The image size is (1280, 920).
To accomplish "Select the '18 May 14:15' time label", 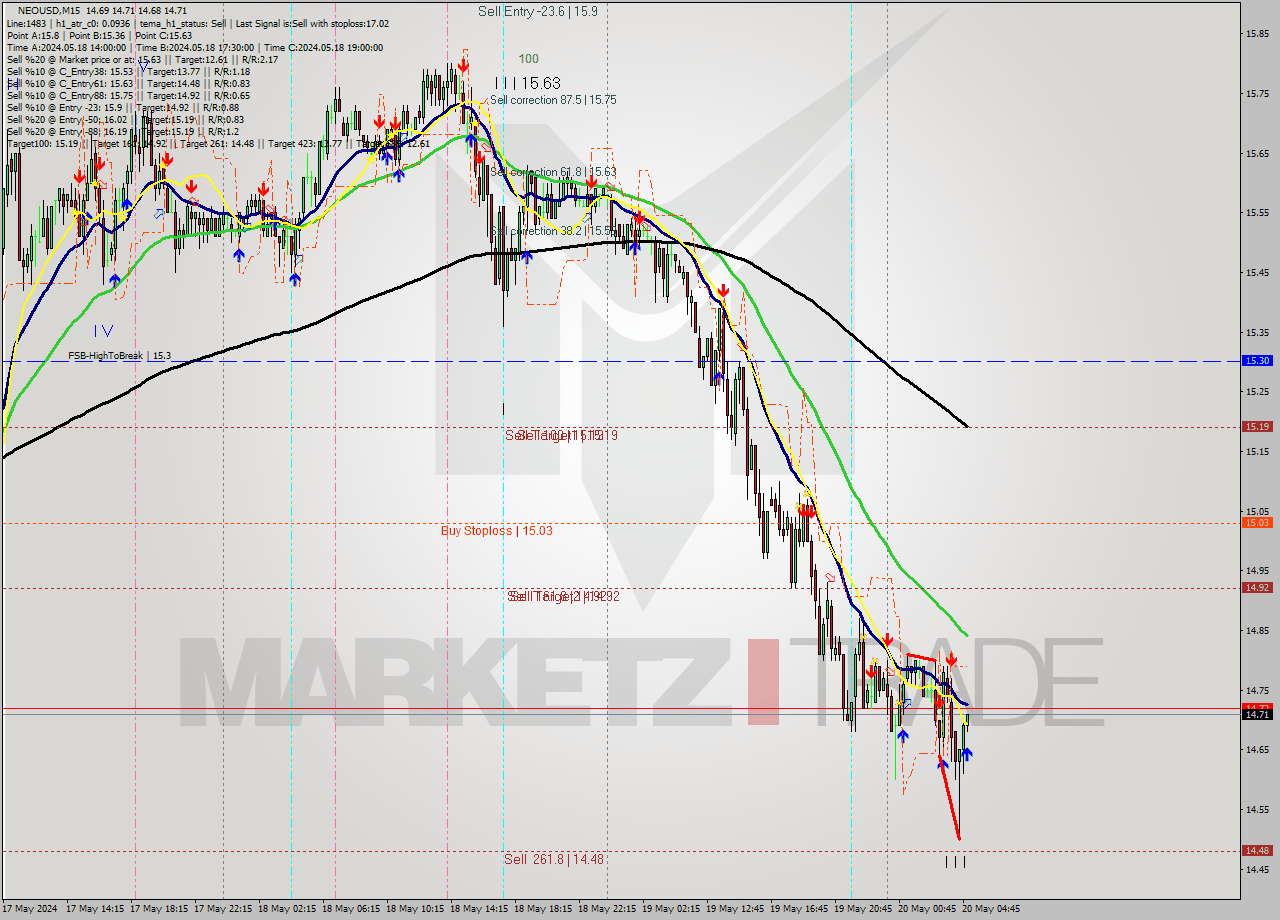I will pos(481,909).
